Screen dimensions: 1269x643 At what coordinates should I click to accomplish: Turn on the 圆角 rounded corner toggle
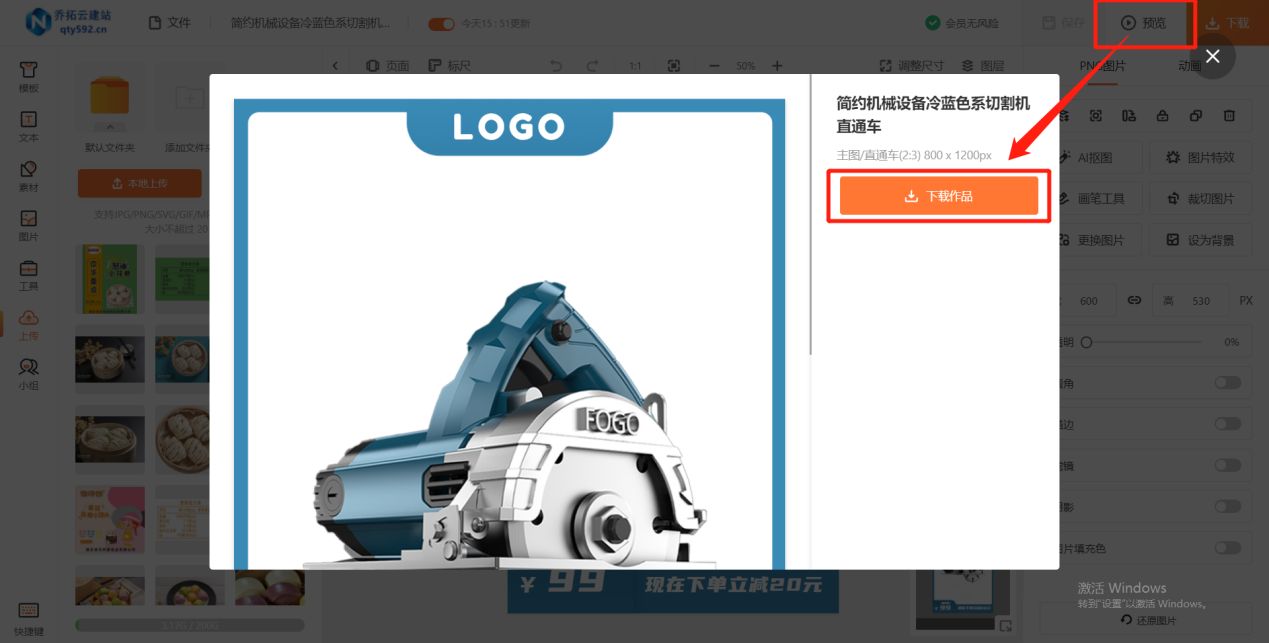1228,382
